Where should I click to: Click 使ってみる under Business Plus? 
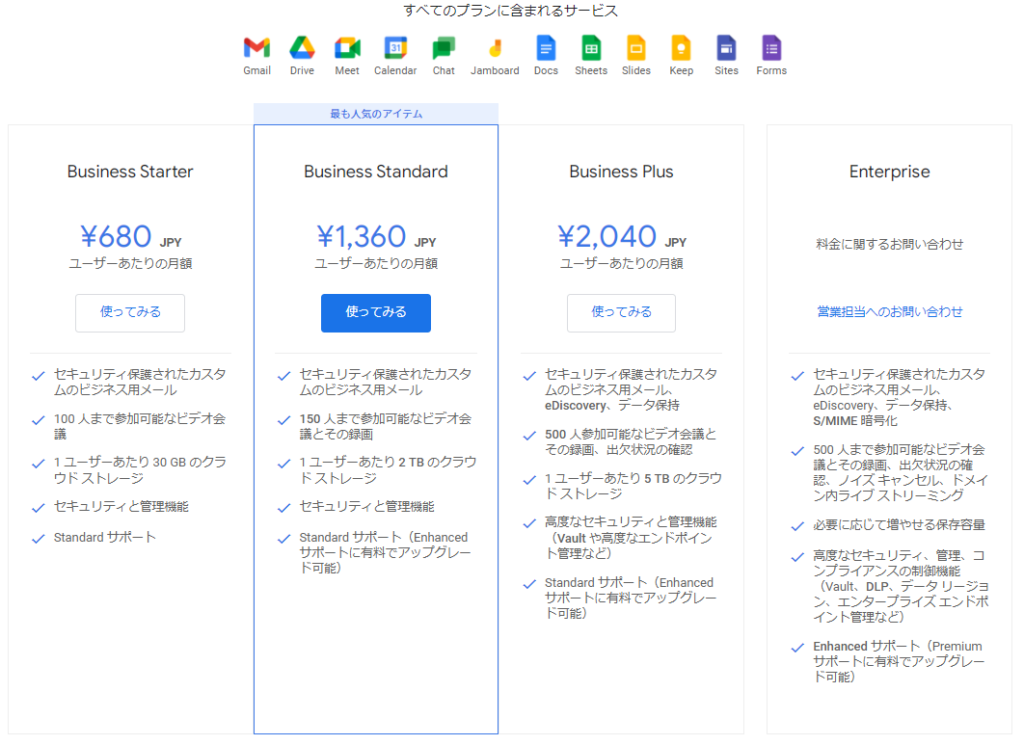[x=621, y=312]
